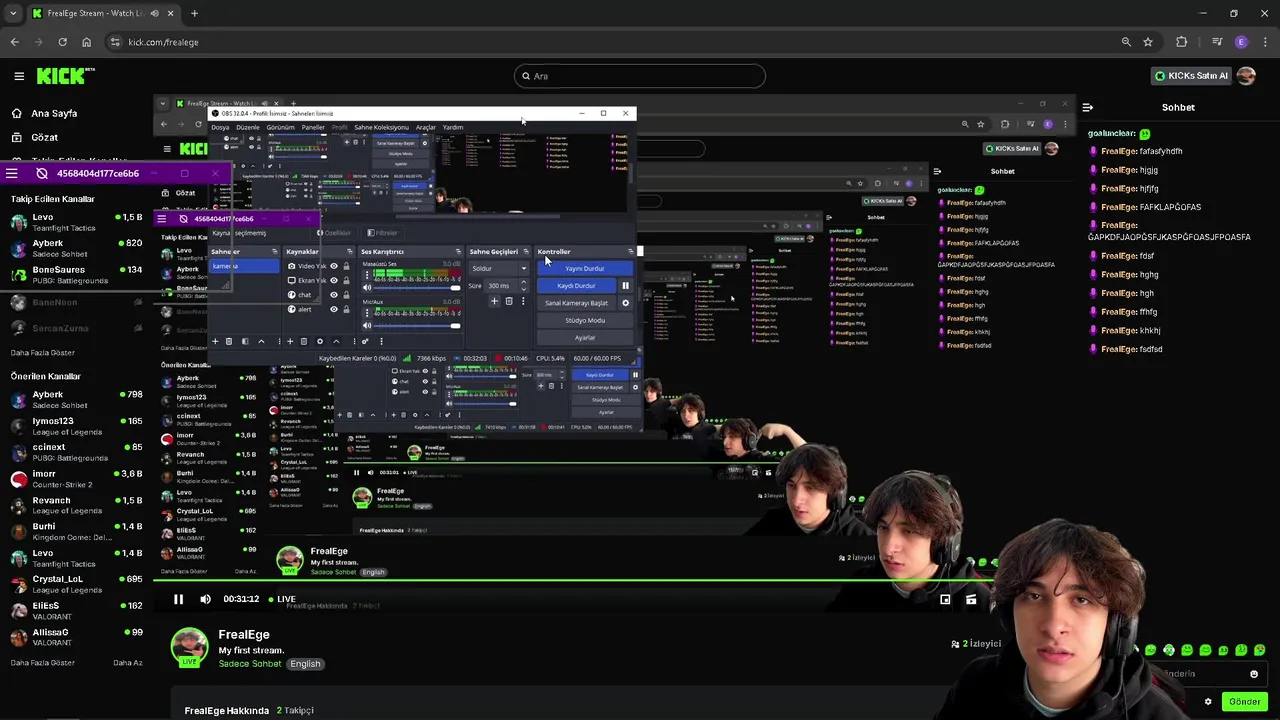Unlock the Video Yak source lock

click(346, 266)
